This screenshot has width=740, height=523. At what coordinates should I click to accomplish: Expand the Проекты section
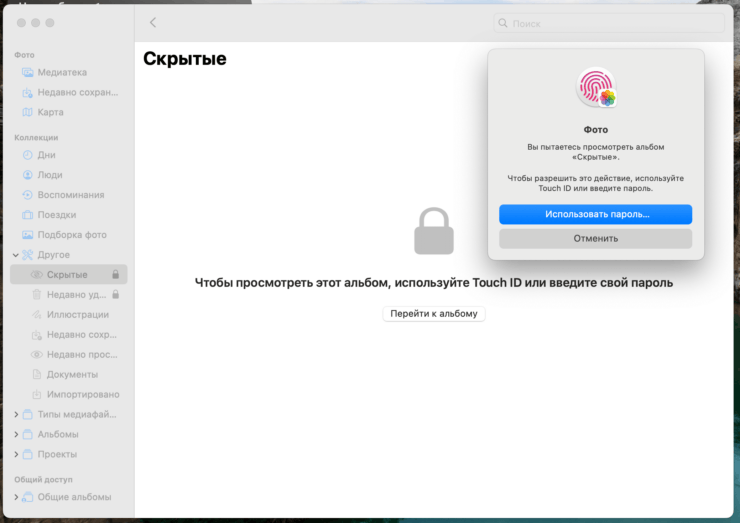click(x=16, y=455)
